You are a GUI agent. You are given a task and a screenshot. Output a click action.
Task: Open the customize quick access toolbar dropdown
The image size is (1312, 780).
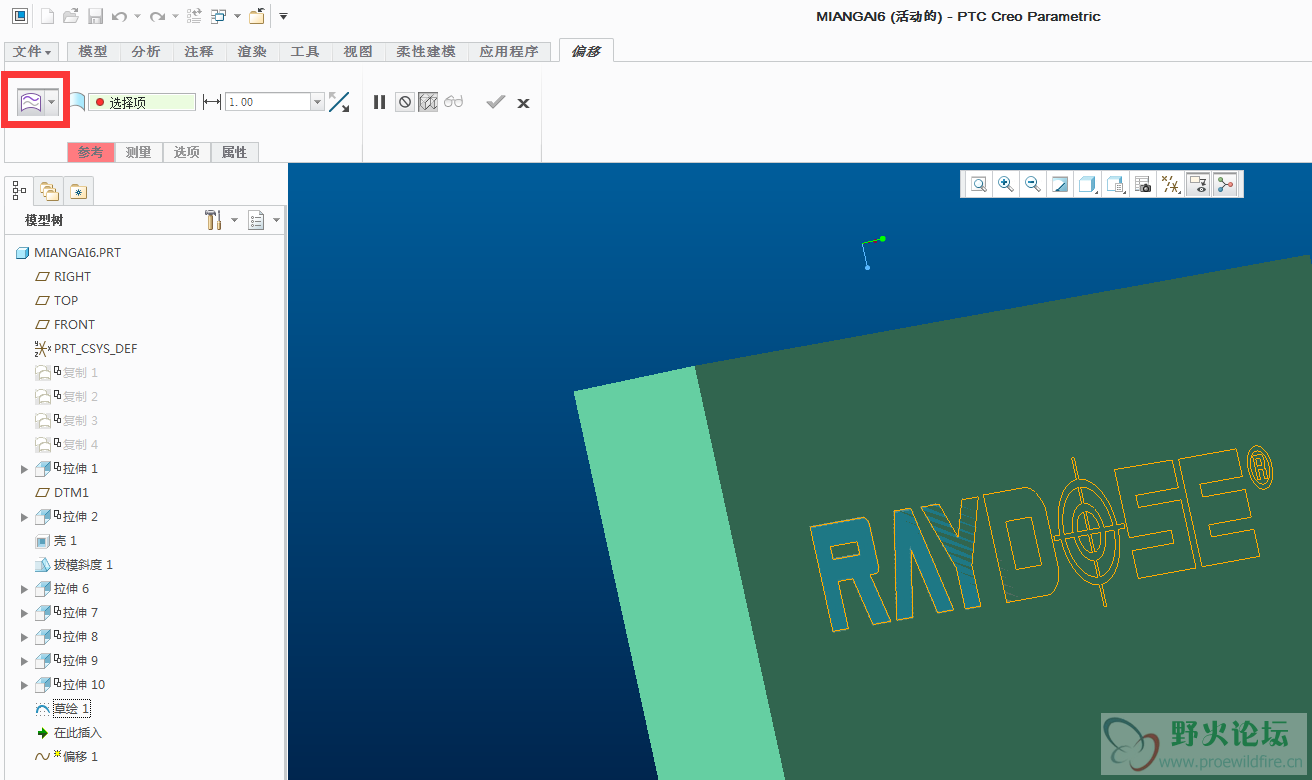[x=283, y=16]
